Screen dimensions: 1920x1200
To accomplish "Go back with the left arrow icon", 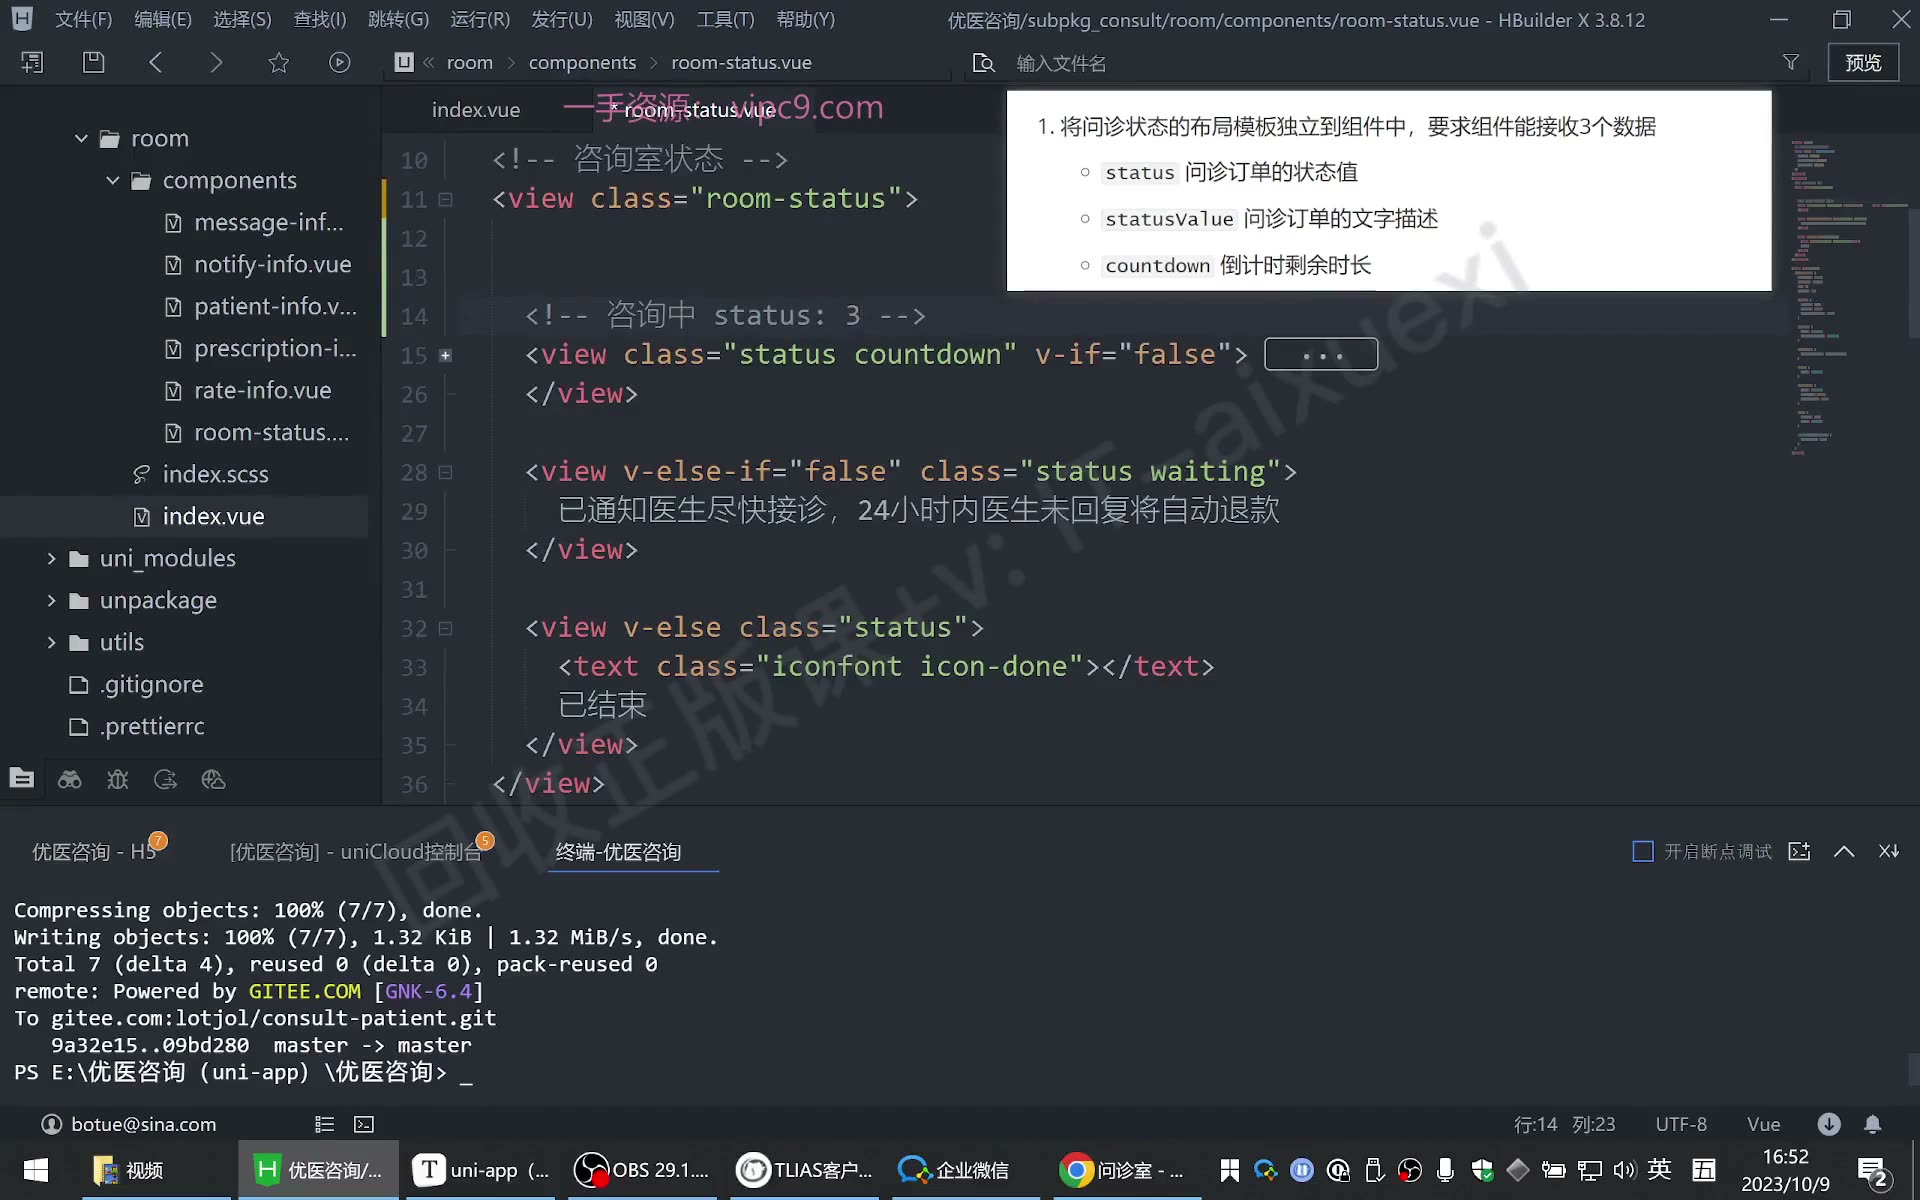I will click(155, 62).
